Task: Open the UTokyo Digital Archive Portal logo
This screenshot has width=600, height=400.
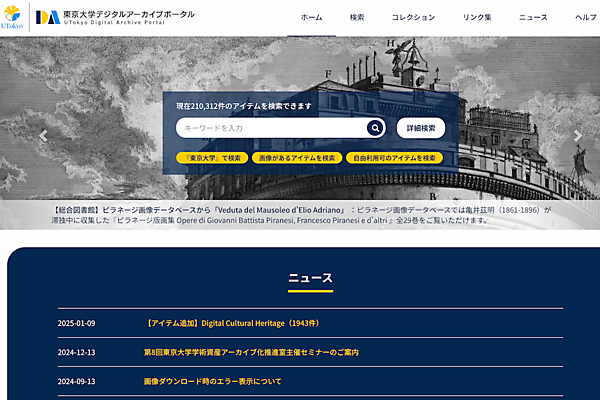Action: tap(115, 17)
